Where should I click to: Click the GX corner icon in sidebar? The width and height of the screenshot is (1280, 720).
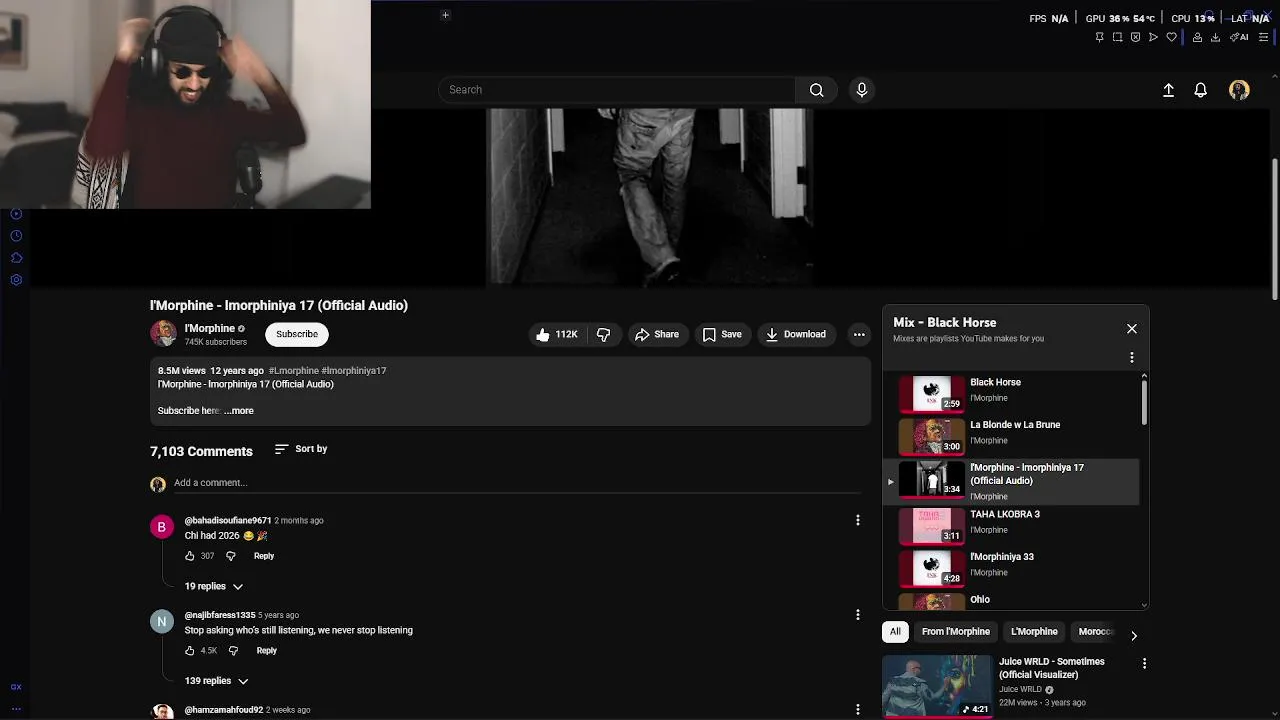point(16,687)
